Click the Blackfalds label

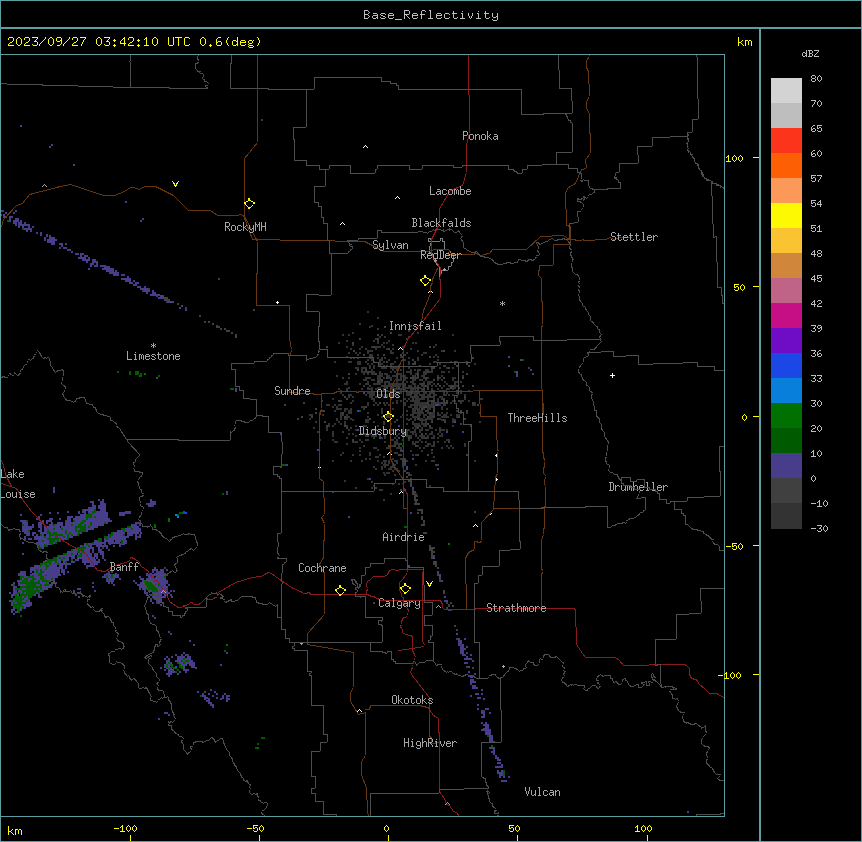(x=441, y=223)
